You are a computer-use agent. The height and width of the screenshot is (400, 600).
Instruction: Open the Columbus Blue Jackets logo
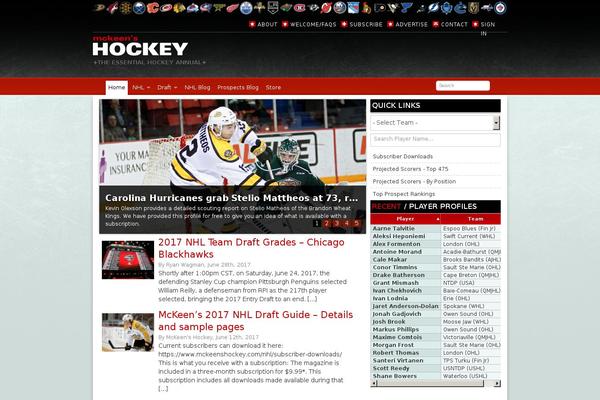[x=206, y=8]
